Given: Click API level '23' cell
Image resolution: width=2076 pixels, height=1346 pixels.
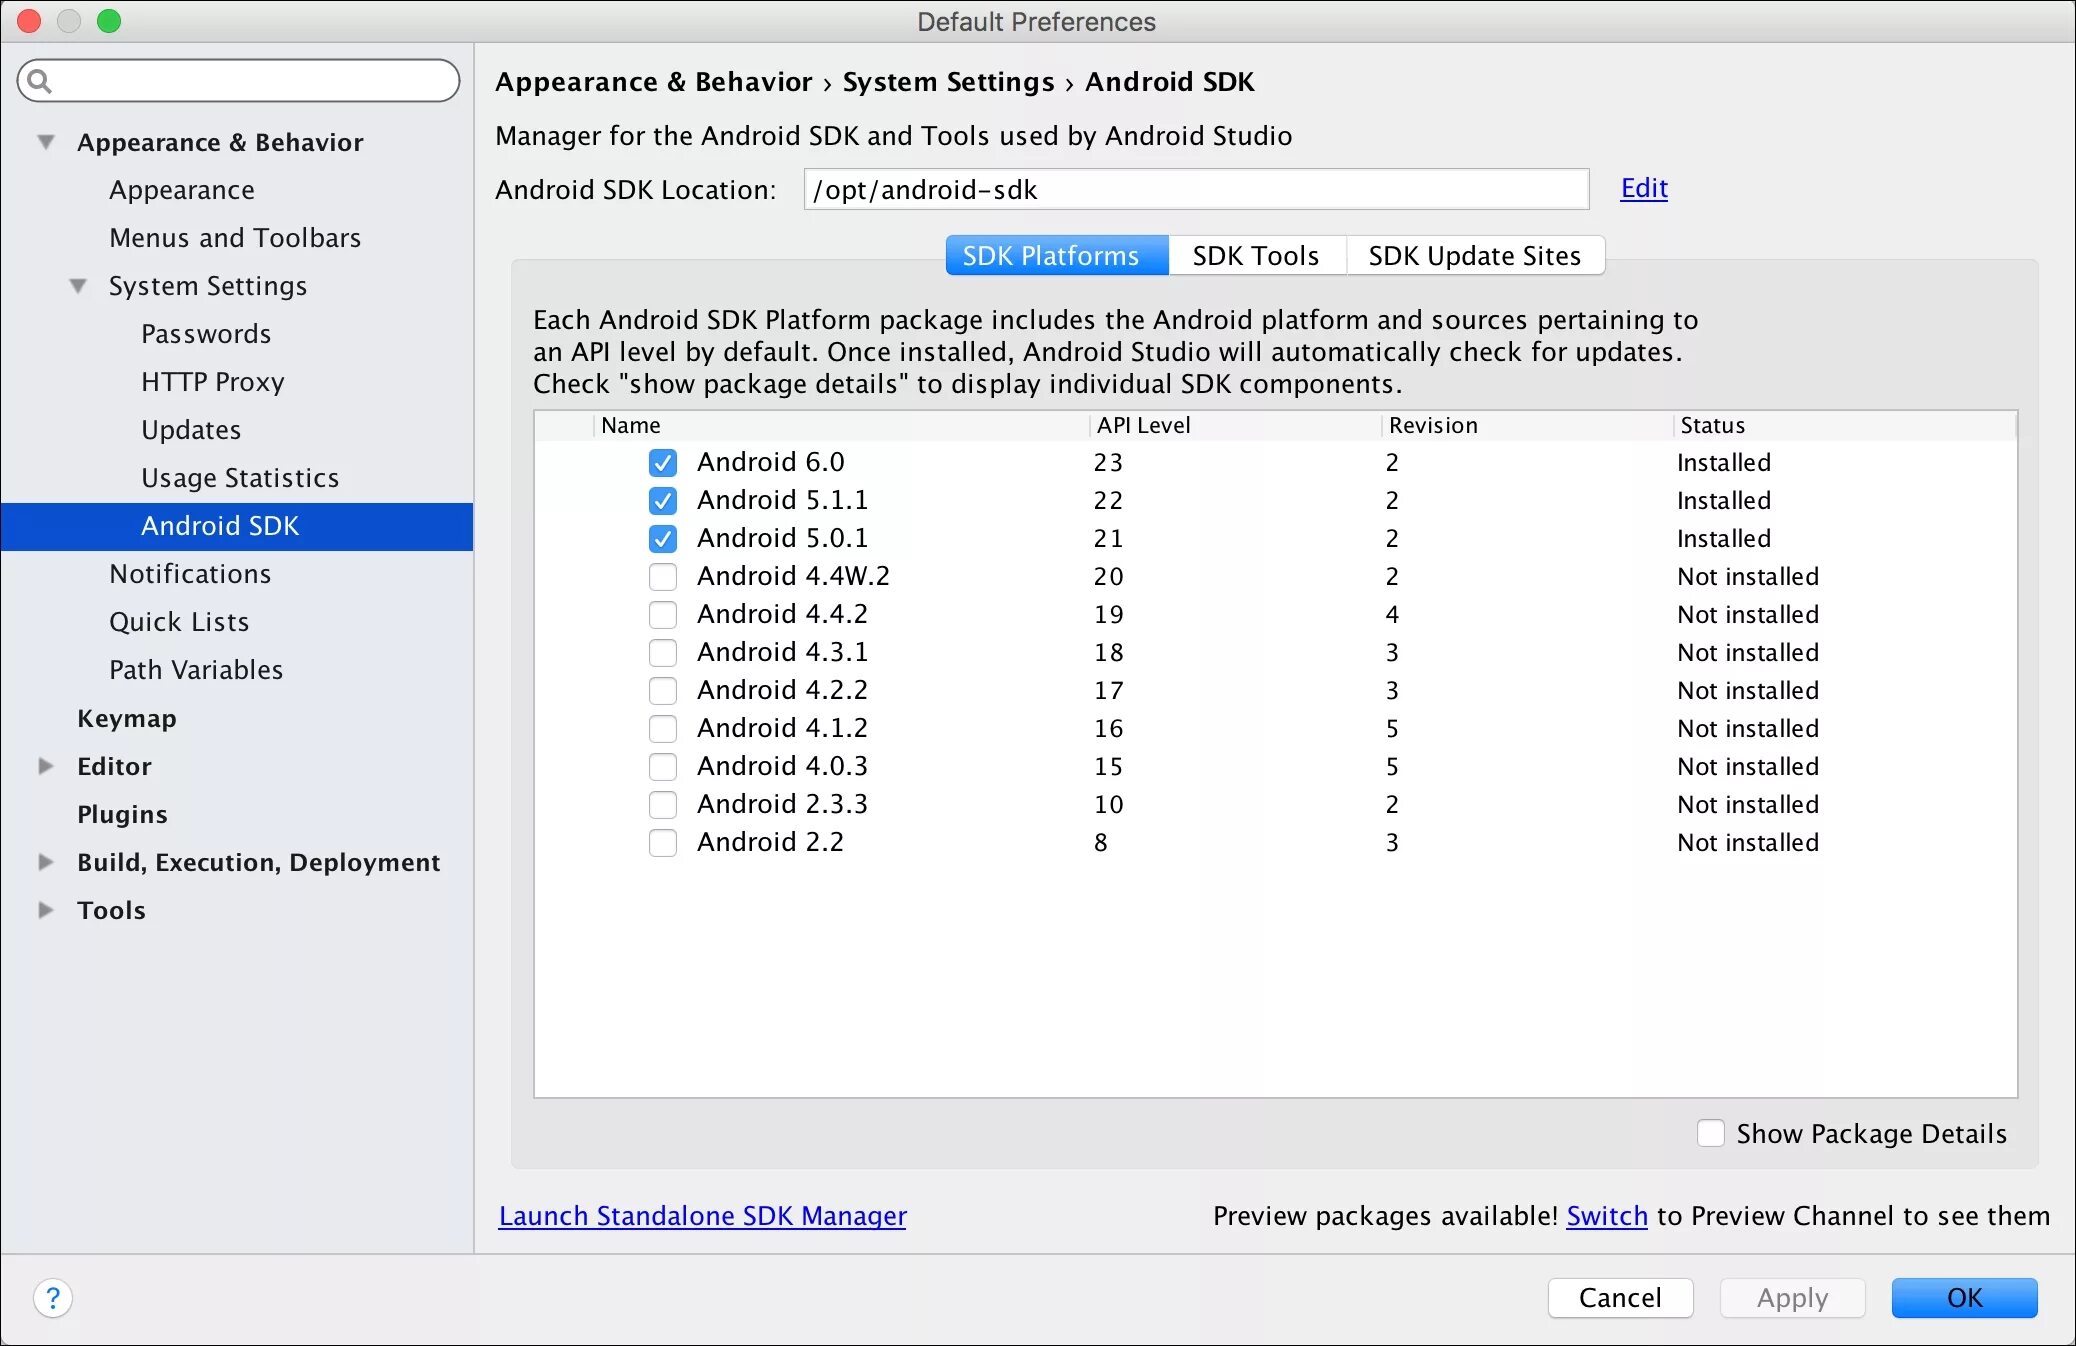Looking at the screenshot, I should click(1108, 462).
